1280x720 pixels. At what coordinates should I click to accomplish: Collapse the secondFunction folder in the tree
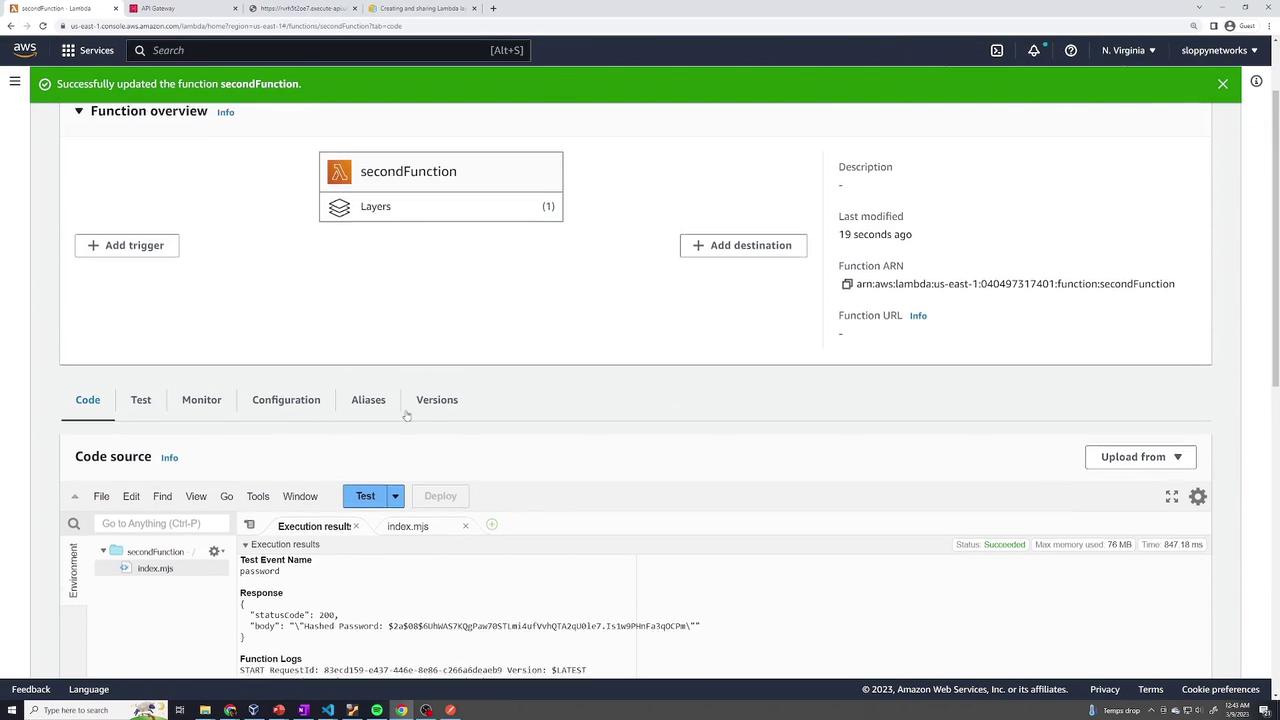[x=103, y=551]
